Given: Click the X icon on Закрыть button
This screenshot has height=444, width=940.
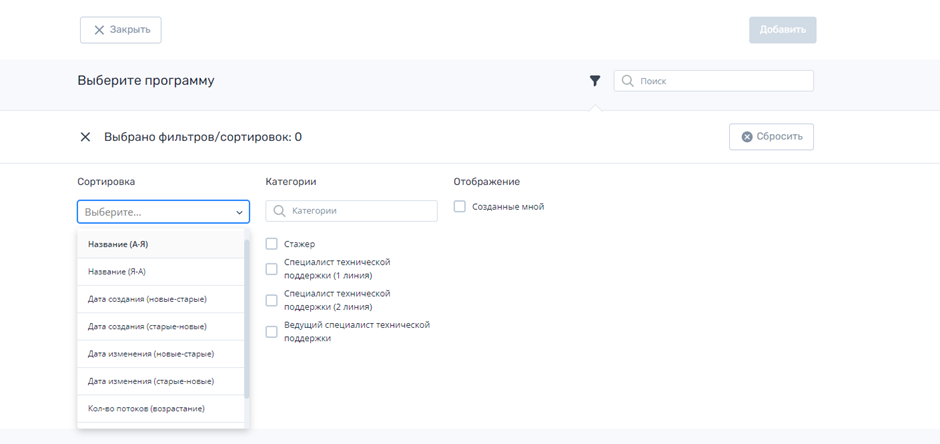Looking at the screenshot, I should tap(100, 30).
